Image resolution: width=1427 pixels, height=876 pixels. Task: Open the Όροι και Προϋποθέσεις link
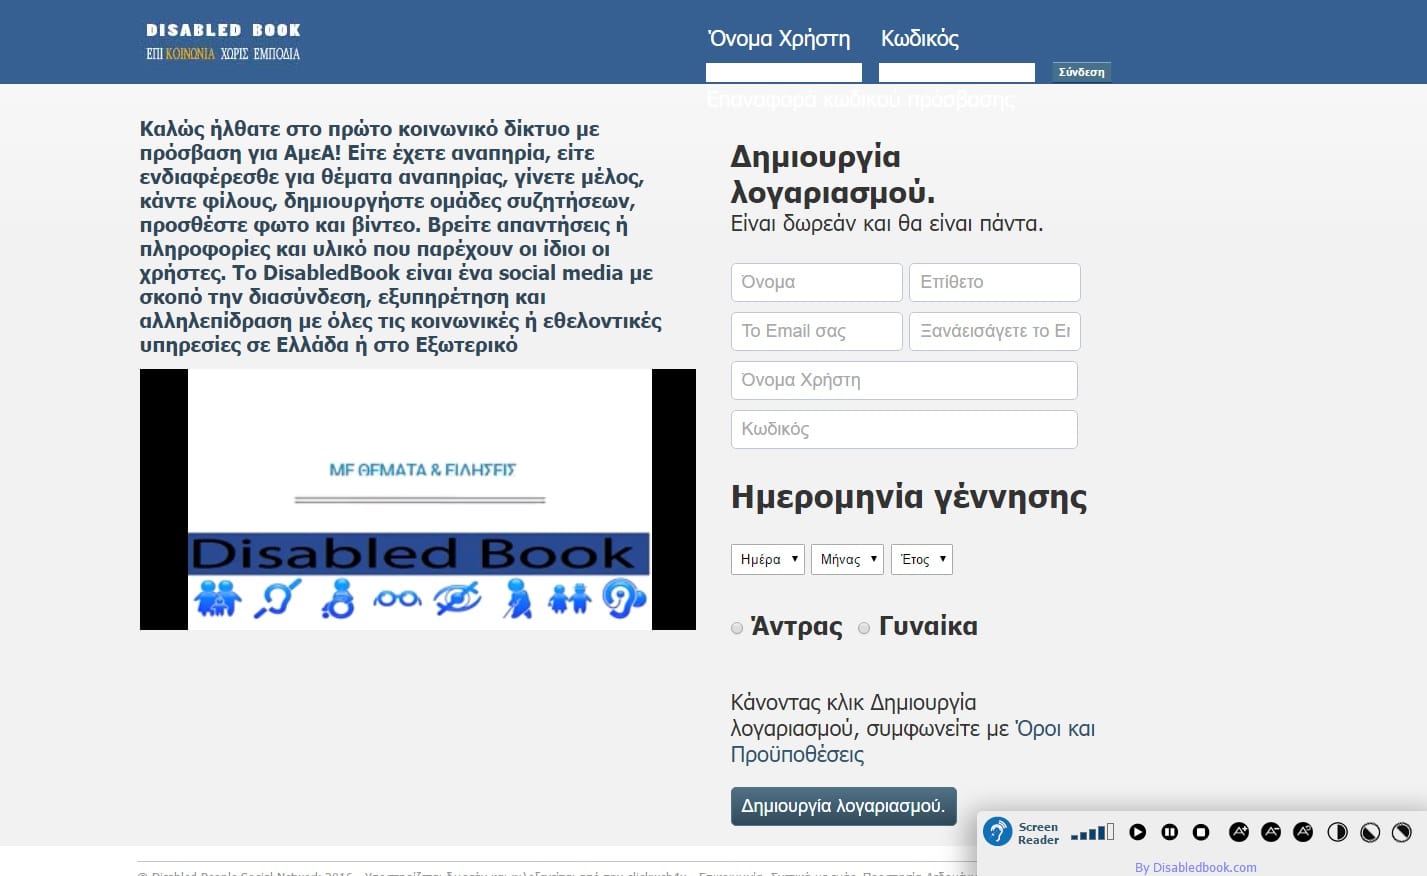click(913, 741)
